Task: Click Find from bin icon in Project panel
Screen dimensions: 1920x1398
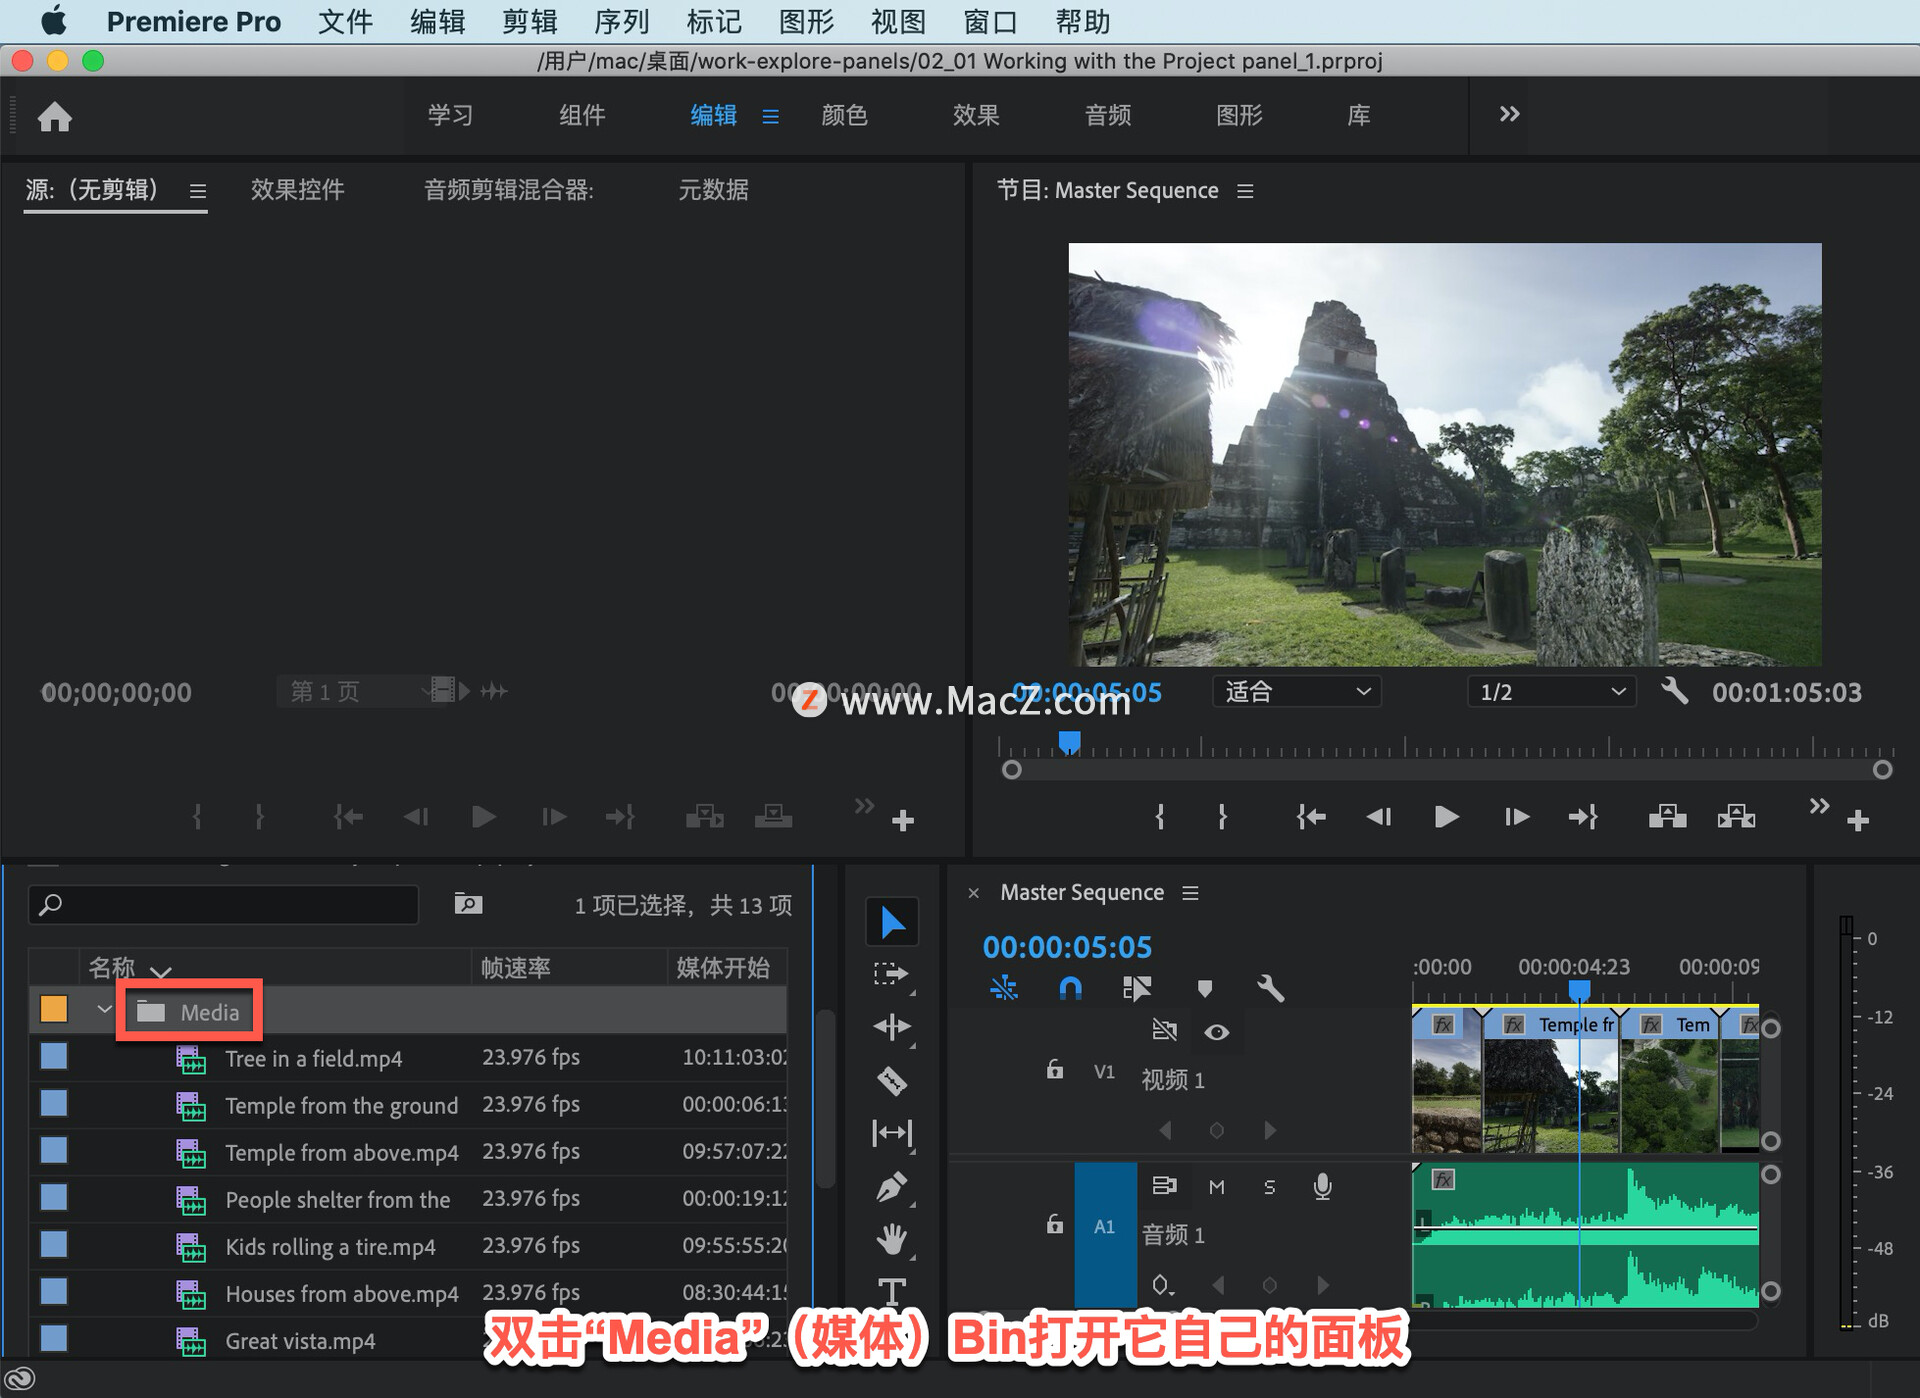Action: (468, 904)
